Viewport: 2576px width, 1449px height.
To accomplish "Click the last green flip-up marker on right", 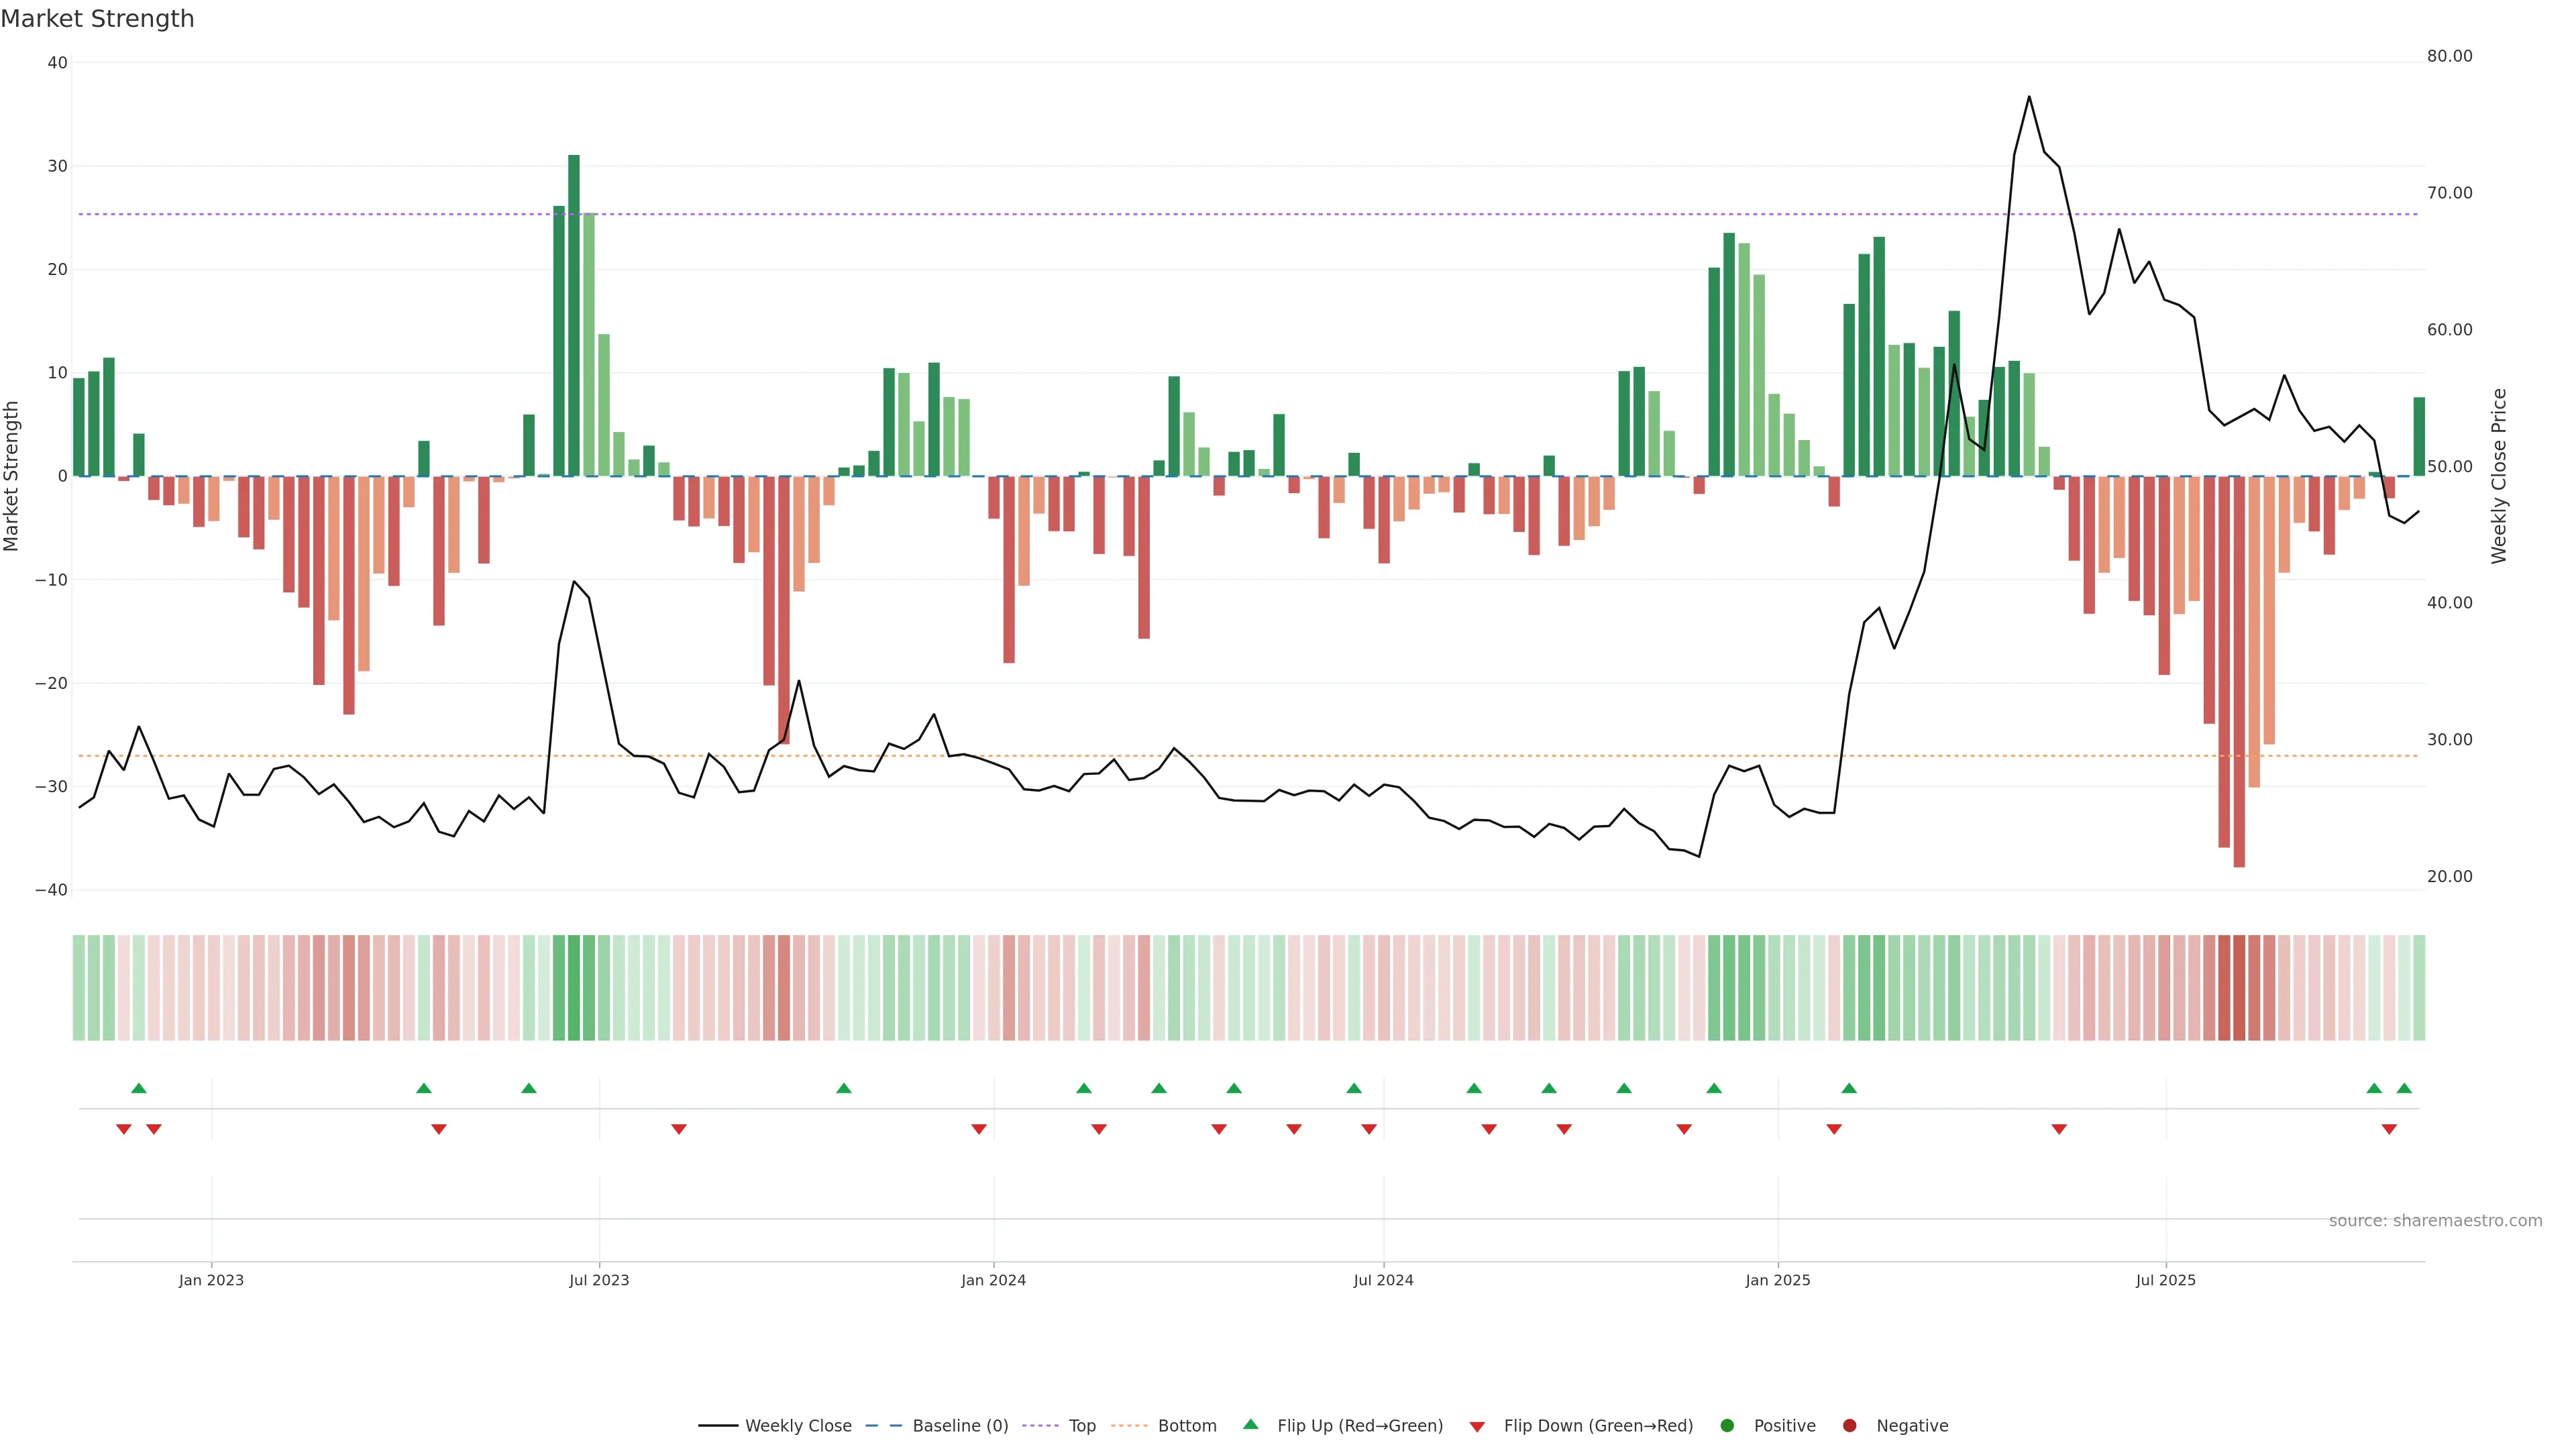I will point(2404,1088).
